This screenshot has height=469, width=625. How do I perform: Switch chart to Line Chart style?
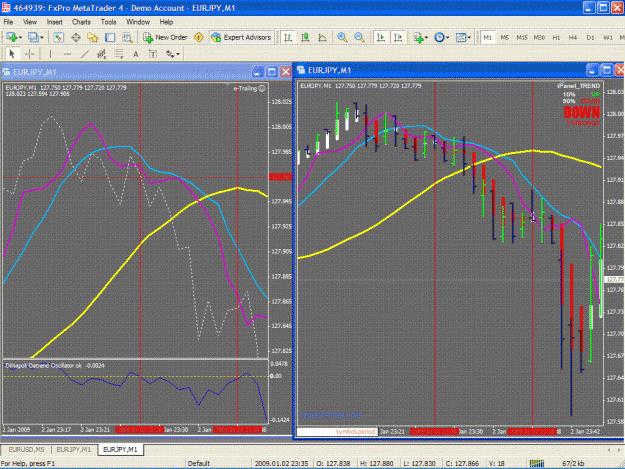322,37
